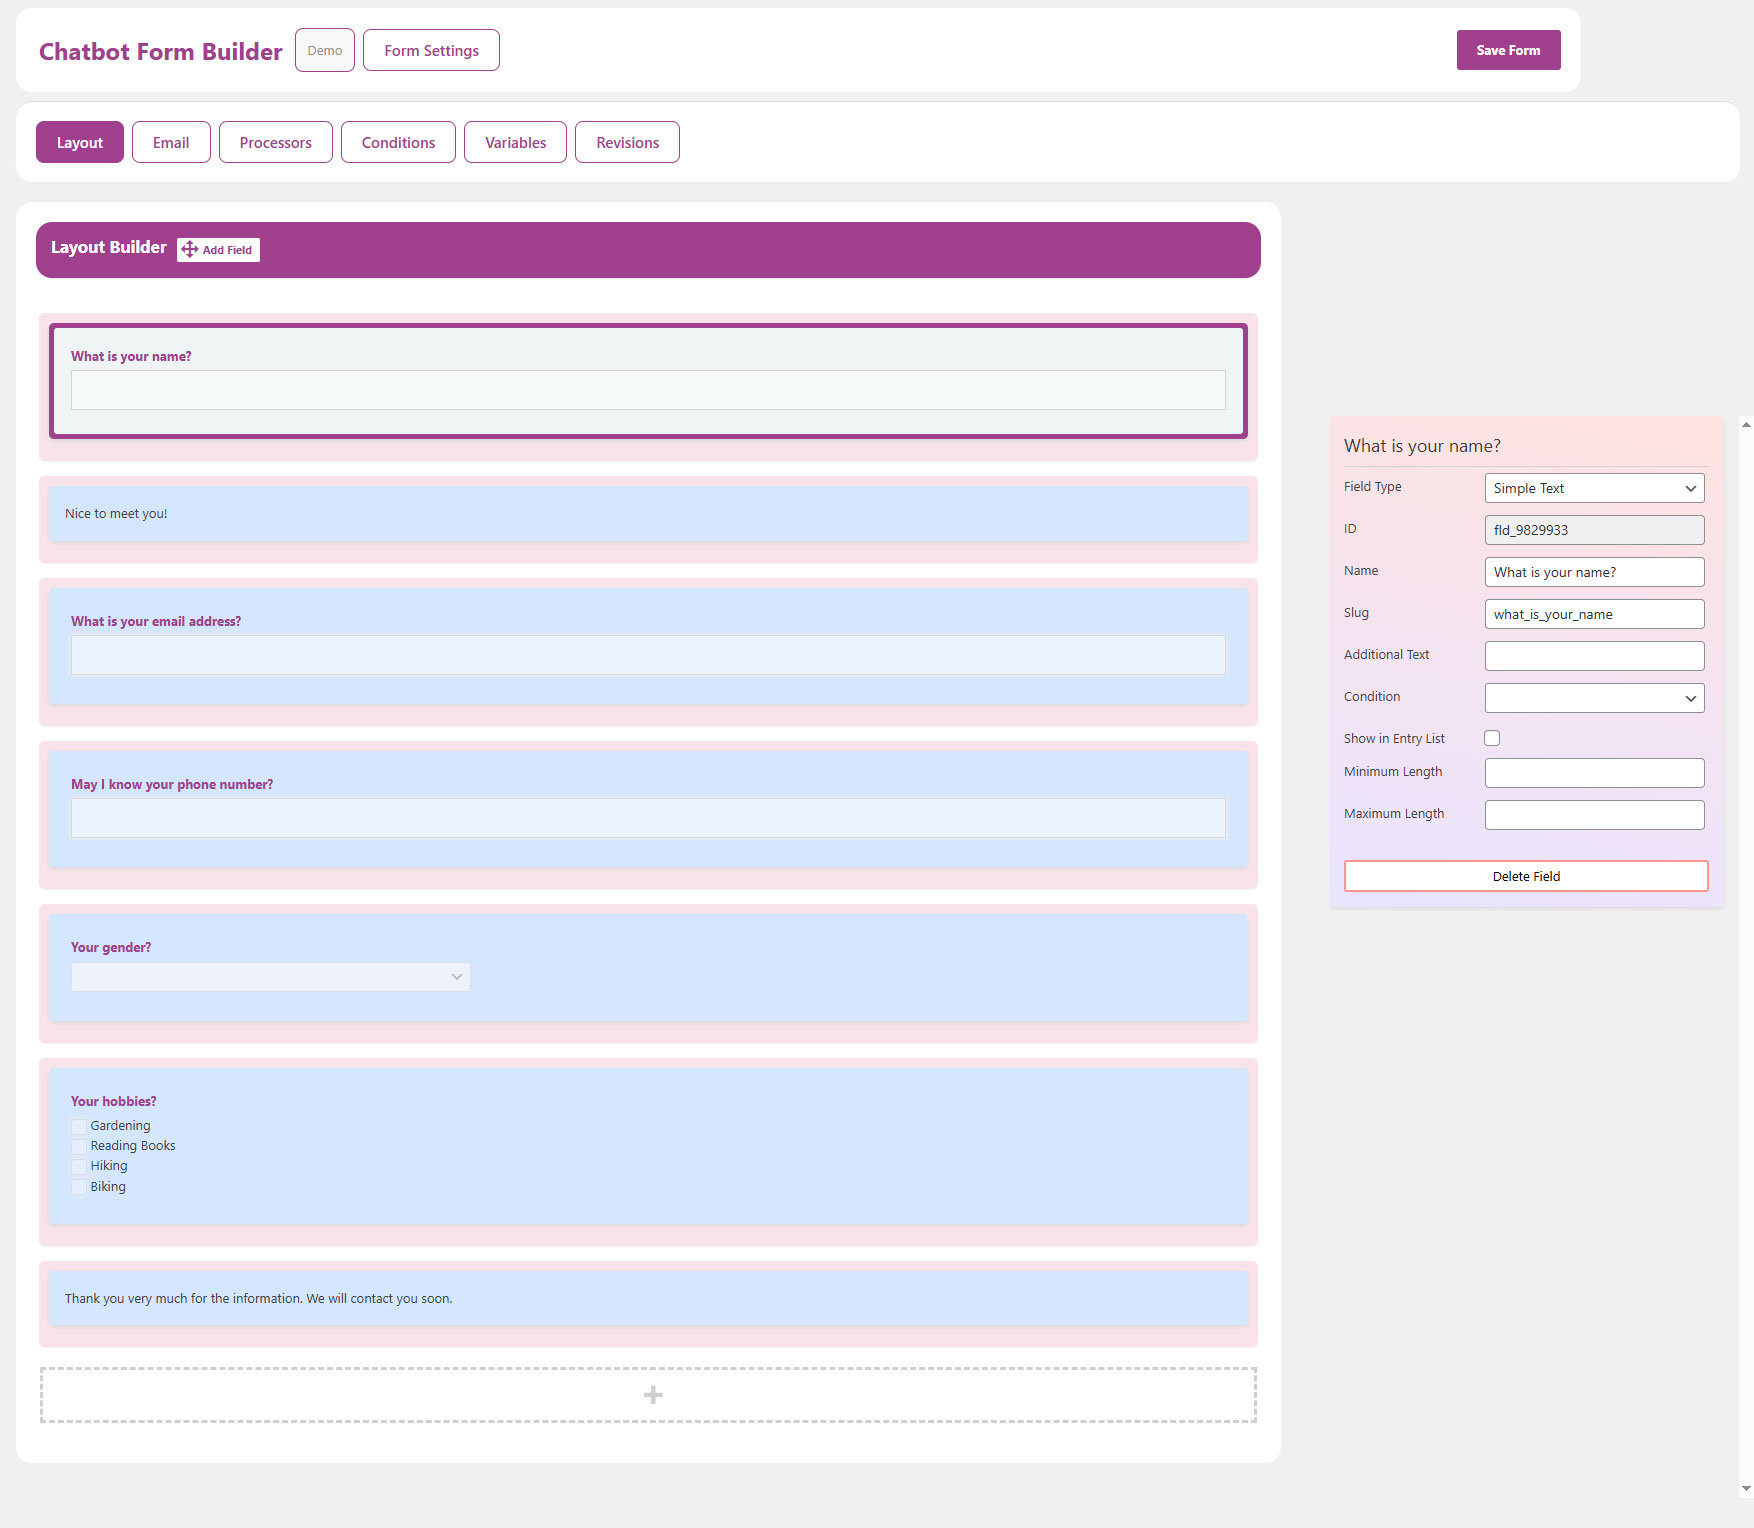The image size is (1754, 1528).
Task: Click scrollbar down arrow on right edge
Action: click(1746, 1488)
